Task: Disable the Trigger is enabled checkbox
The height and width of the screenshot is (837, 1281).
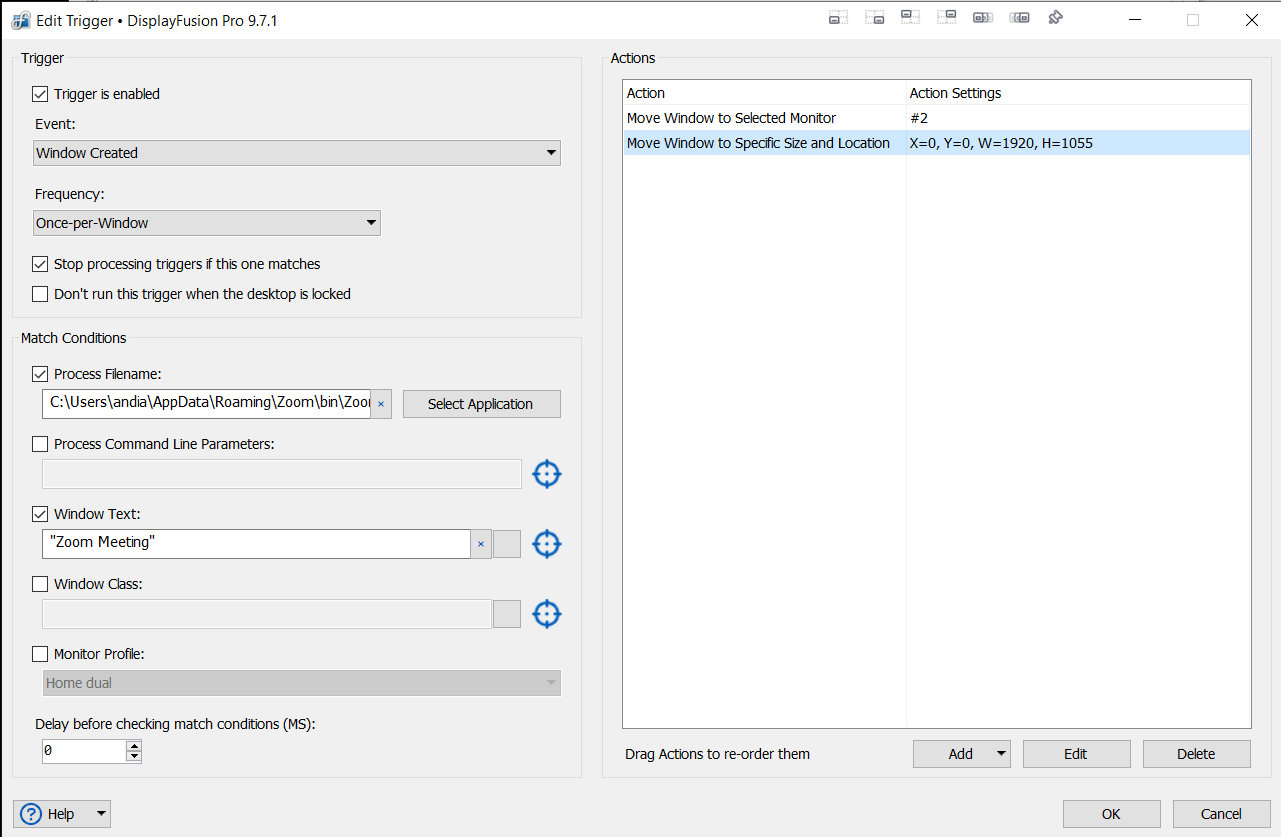Action: [x=40, y=94]
